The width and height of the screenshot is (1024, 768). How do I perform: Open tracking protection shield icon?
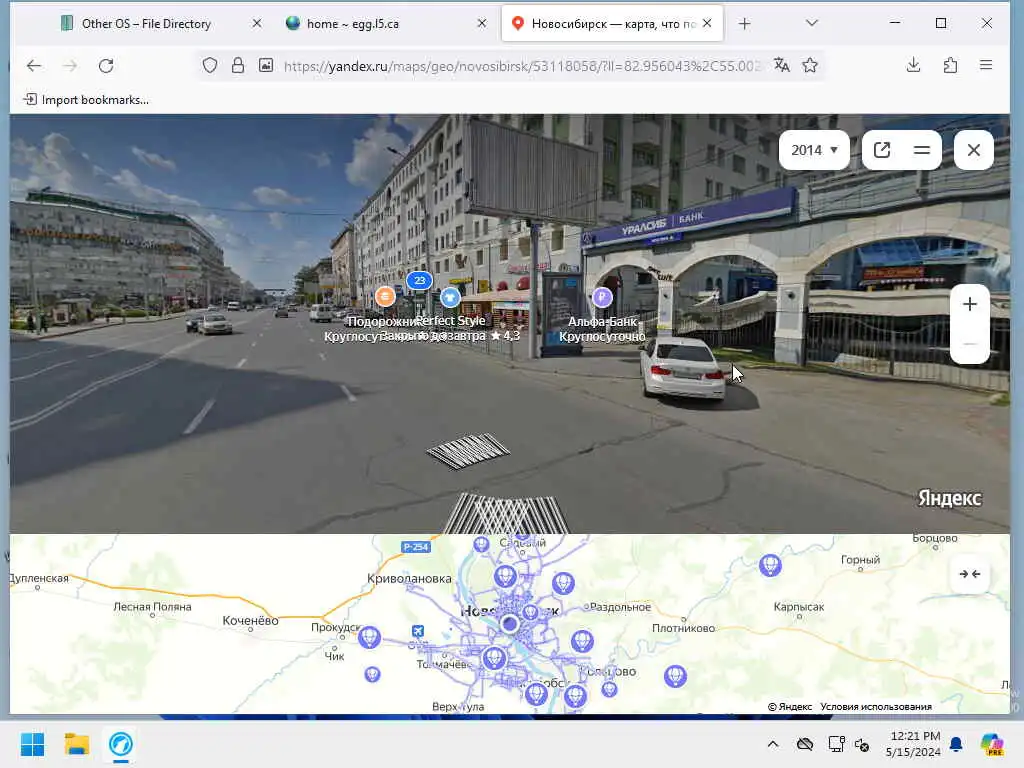210,65
